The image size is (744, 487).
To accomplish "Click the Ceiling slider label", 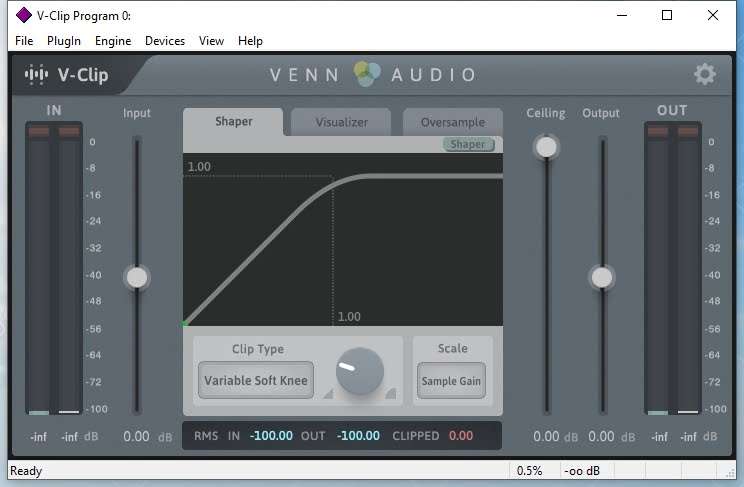I will (546, 113).
